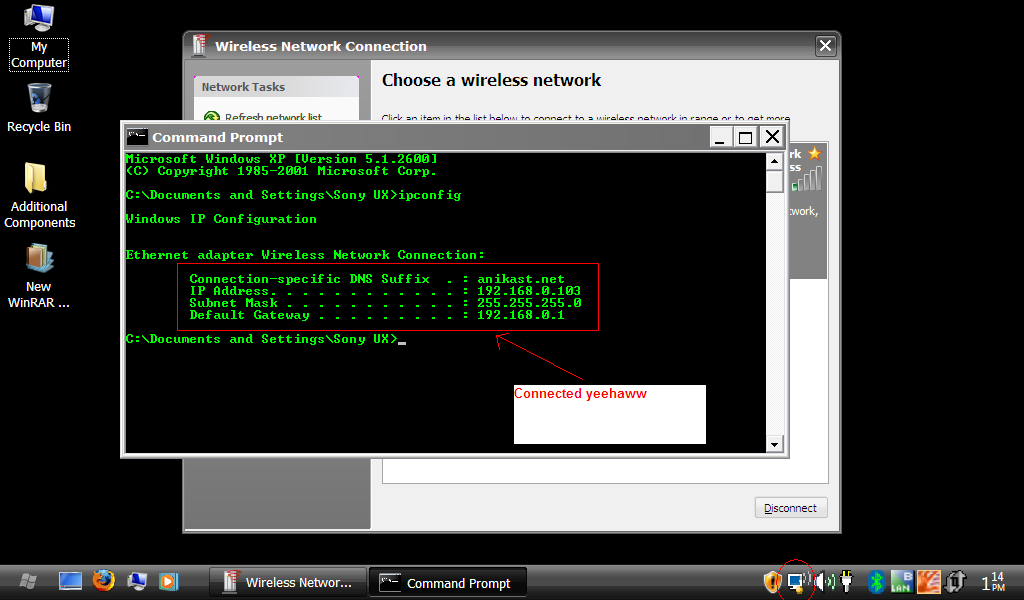Click Command Prompt title bar system icon
Viewport: 1024px width, 600px height.
(x=136, y=137)
